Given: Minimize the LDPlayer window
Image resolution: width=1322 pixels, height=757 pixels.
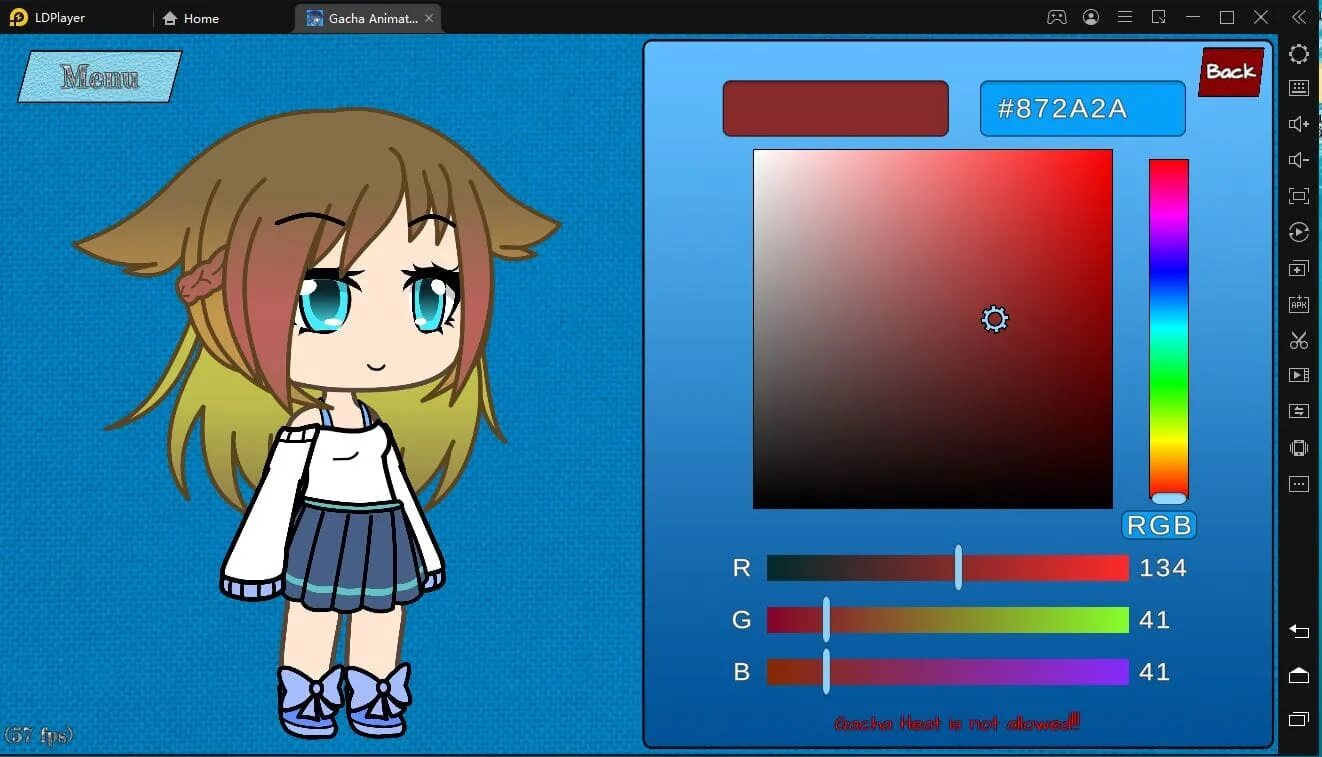Looking at the screenshot, I should (1193, 17).
